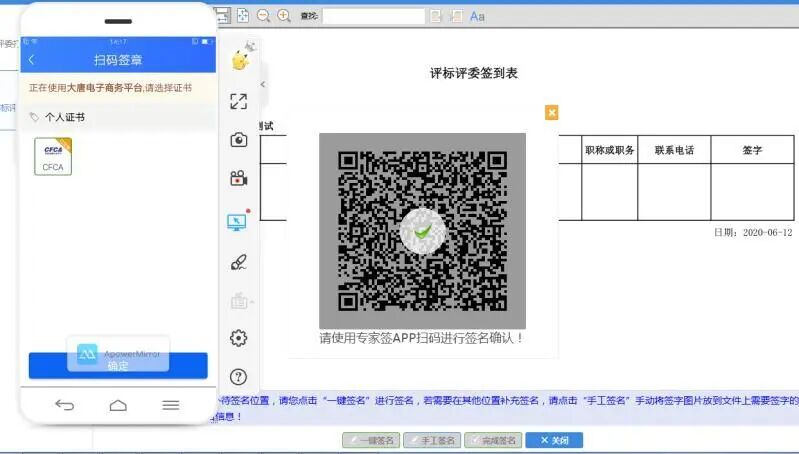799x454 pixels.
Task: Select the CFCA personal certificate
Action: pyautogui.click(x=53, y=157)
